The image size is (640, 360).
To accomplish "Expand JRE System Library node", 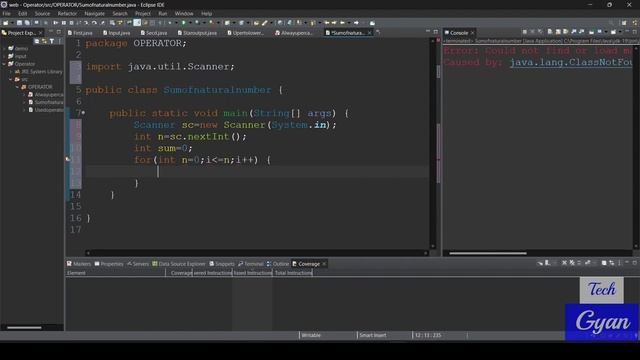I will (11, 72).
